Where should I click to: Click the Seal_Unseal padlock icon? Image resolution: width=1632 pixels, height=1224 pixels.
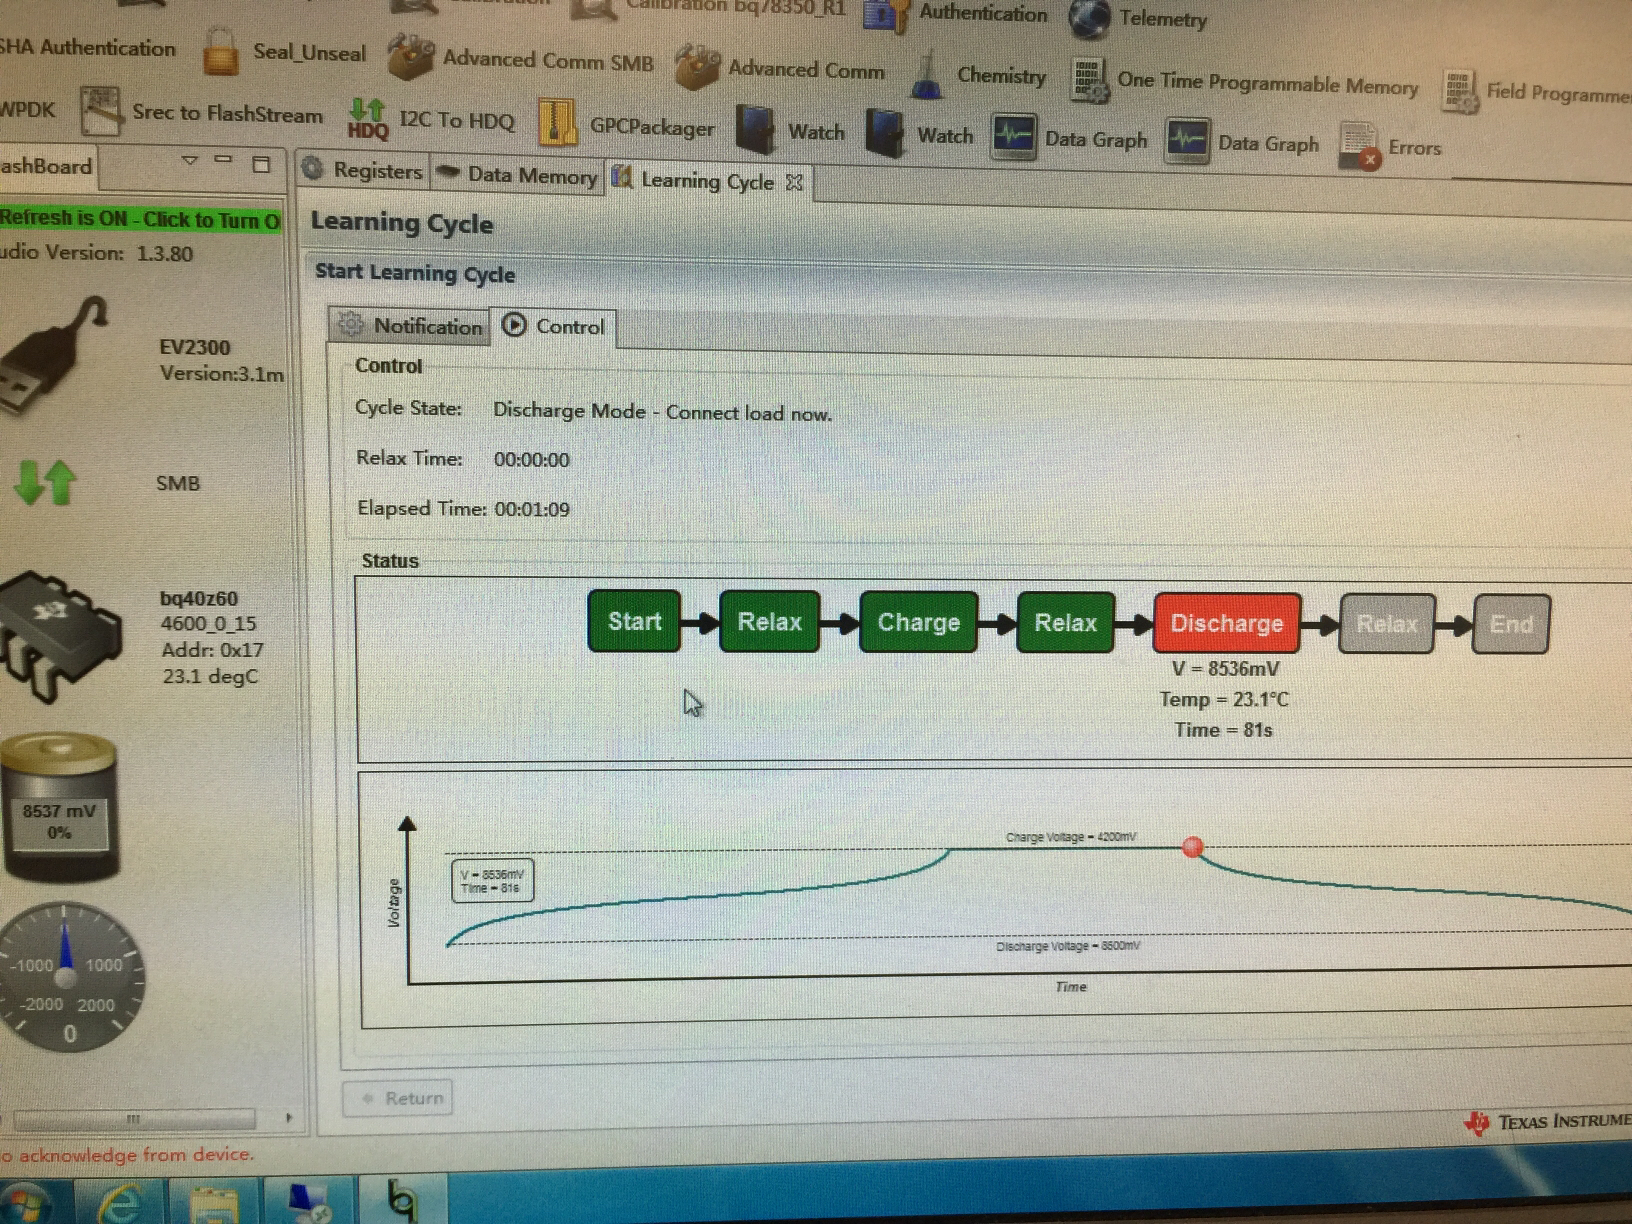click(x=220, y=51)
